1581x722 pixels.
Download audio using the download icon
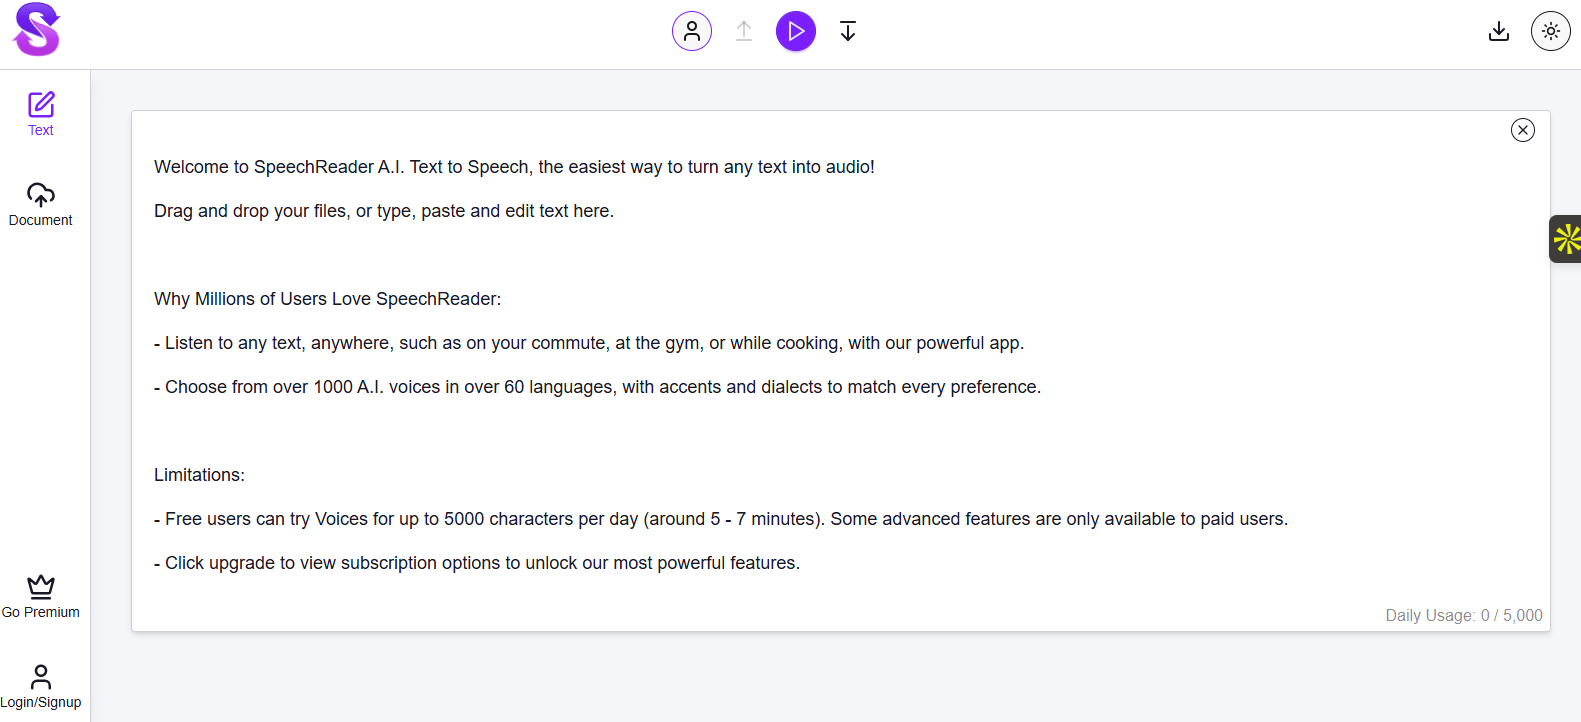pyautogui.click(x=1499, y=31)
